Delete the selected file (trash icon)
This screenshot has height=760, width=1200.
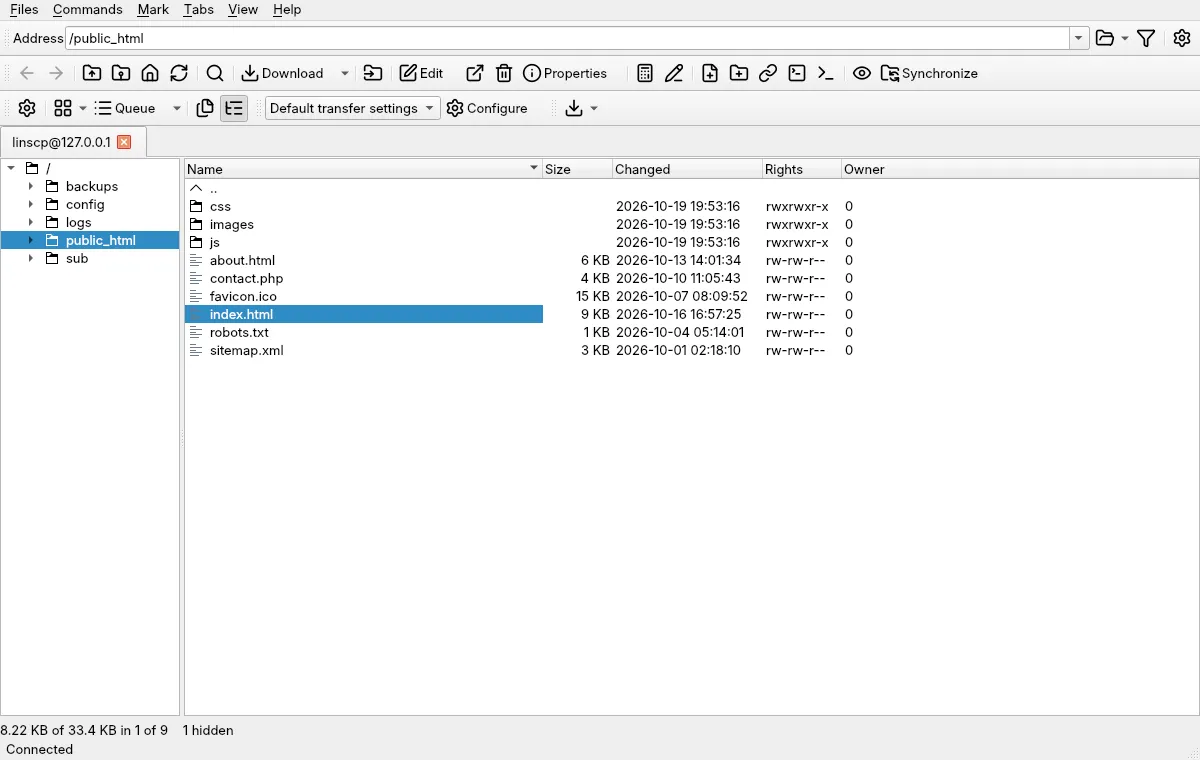pyautogui.click(x=504, y=73)
